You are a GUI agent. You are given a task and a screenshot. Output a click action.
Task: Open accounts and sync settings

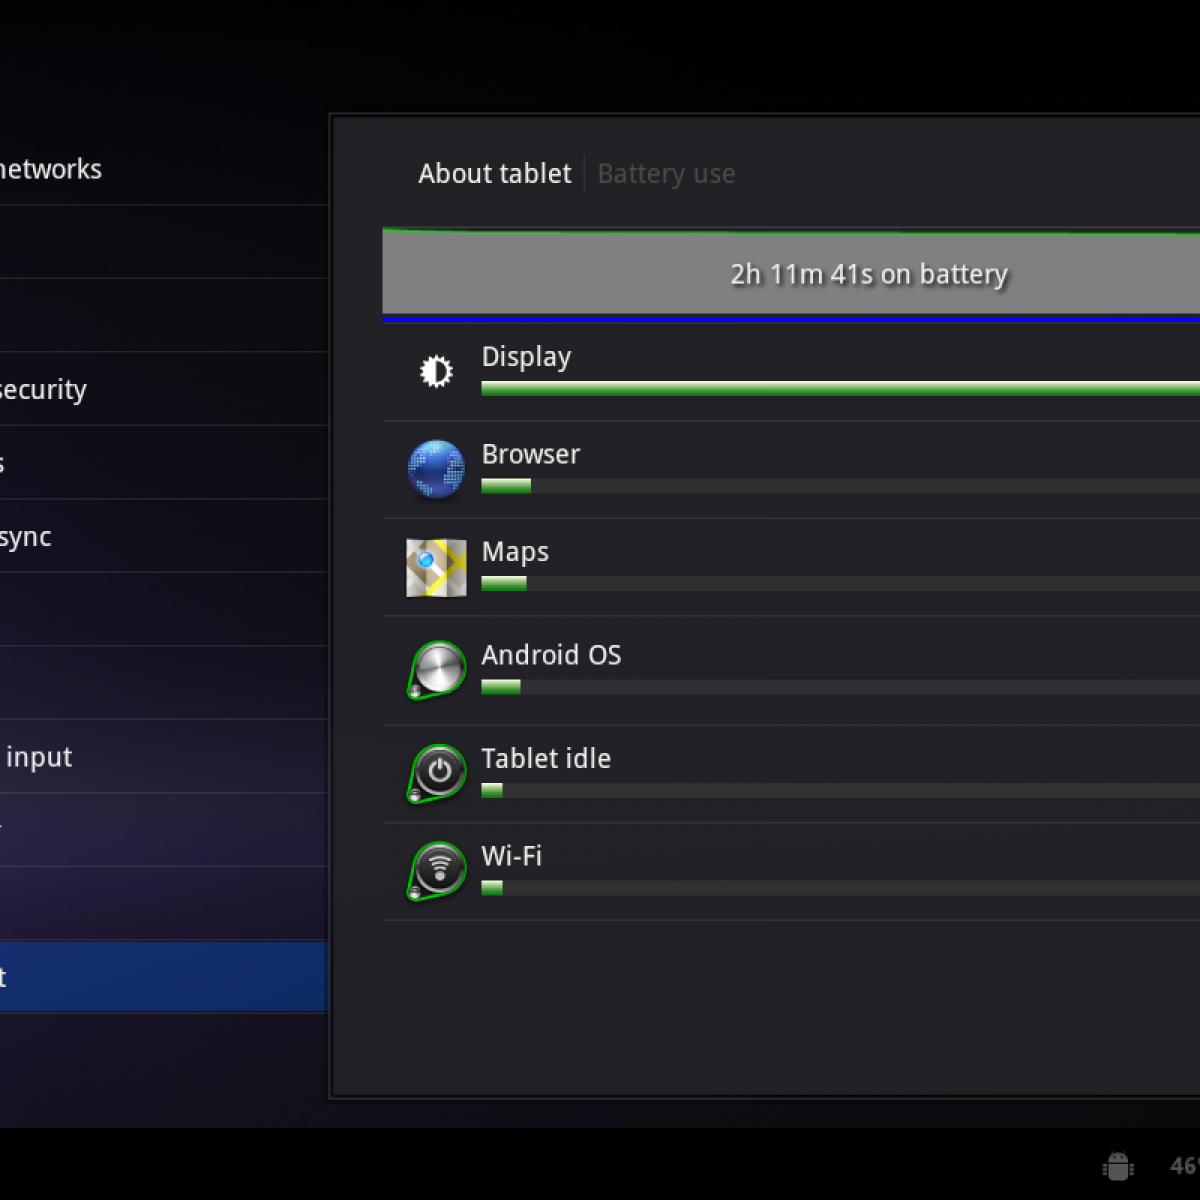pos(28,537)
